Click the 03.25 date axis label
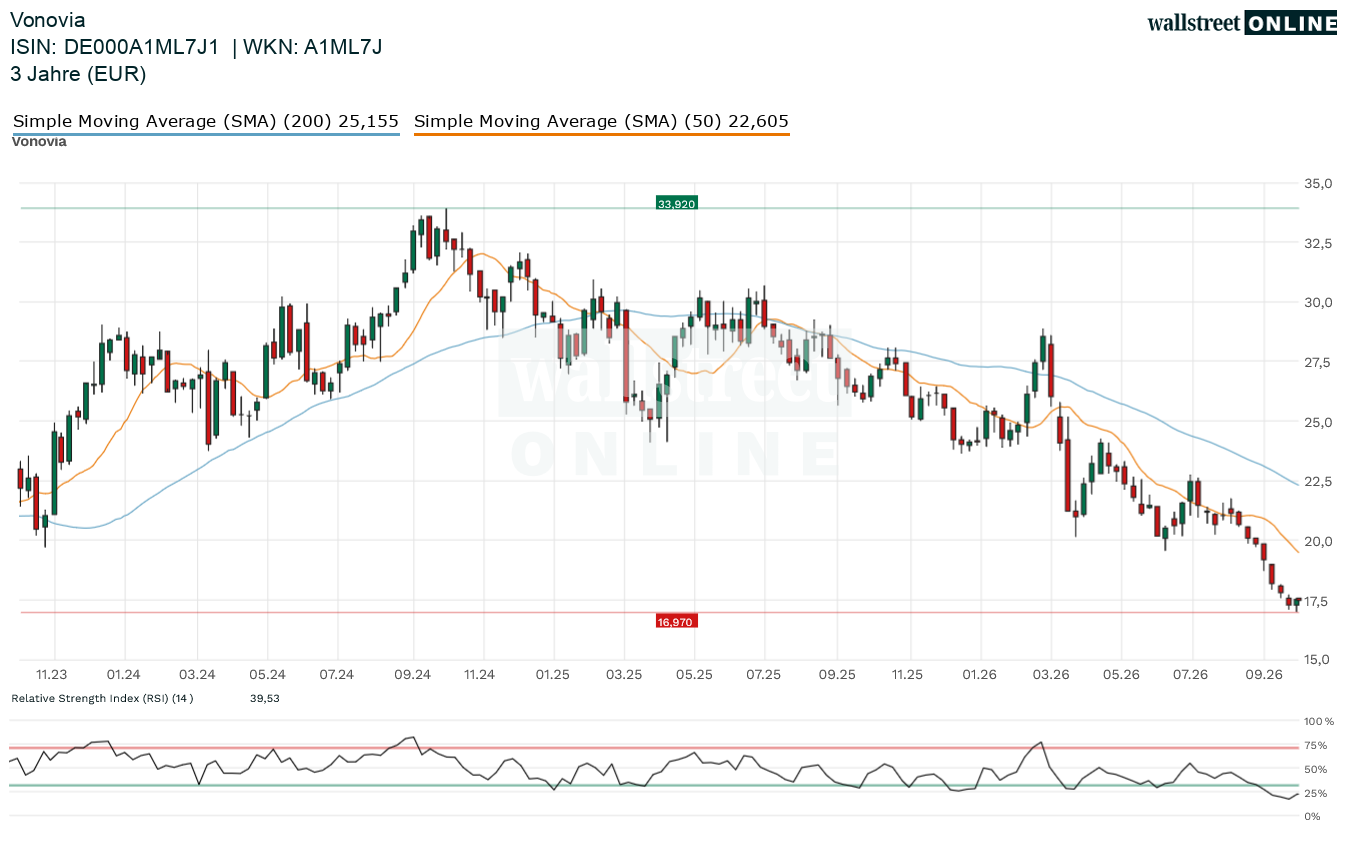The width and height of the screenshot is (1349, 843). [623, 674]
